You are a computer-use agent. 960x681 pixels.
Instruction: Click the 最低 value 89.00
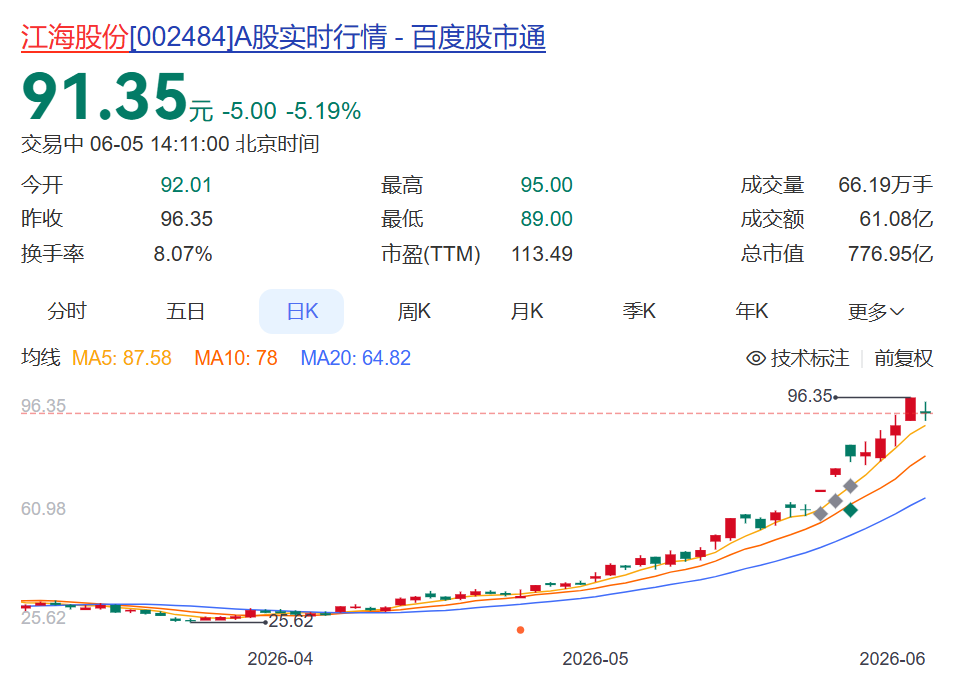tap(546, 219)
